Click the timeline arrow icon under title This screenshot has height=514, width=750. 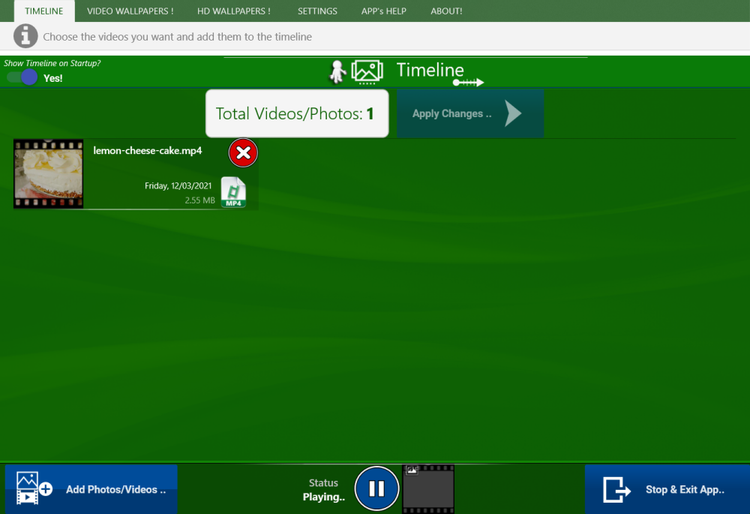(468, 83)
